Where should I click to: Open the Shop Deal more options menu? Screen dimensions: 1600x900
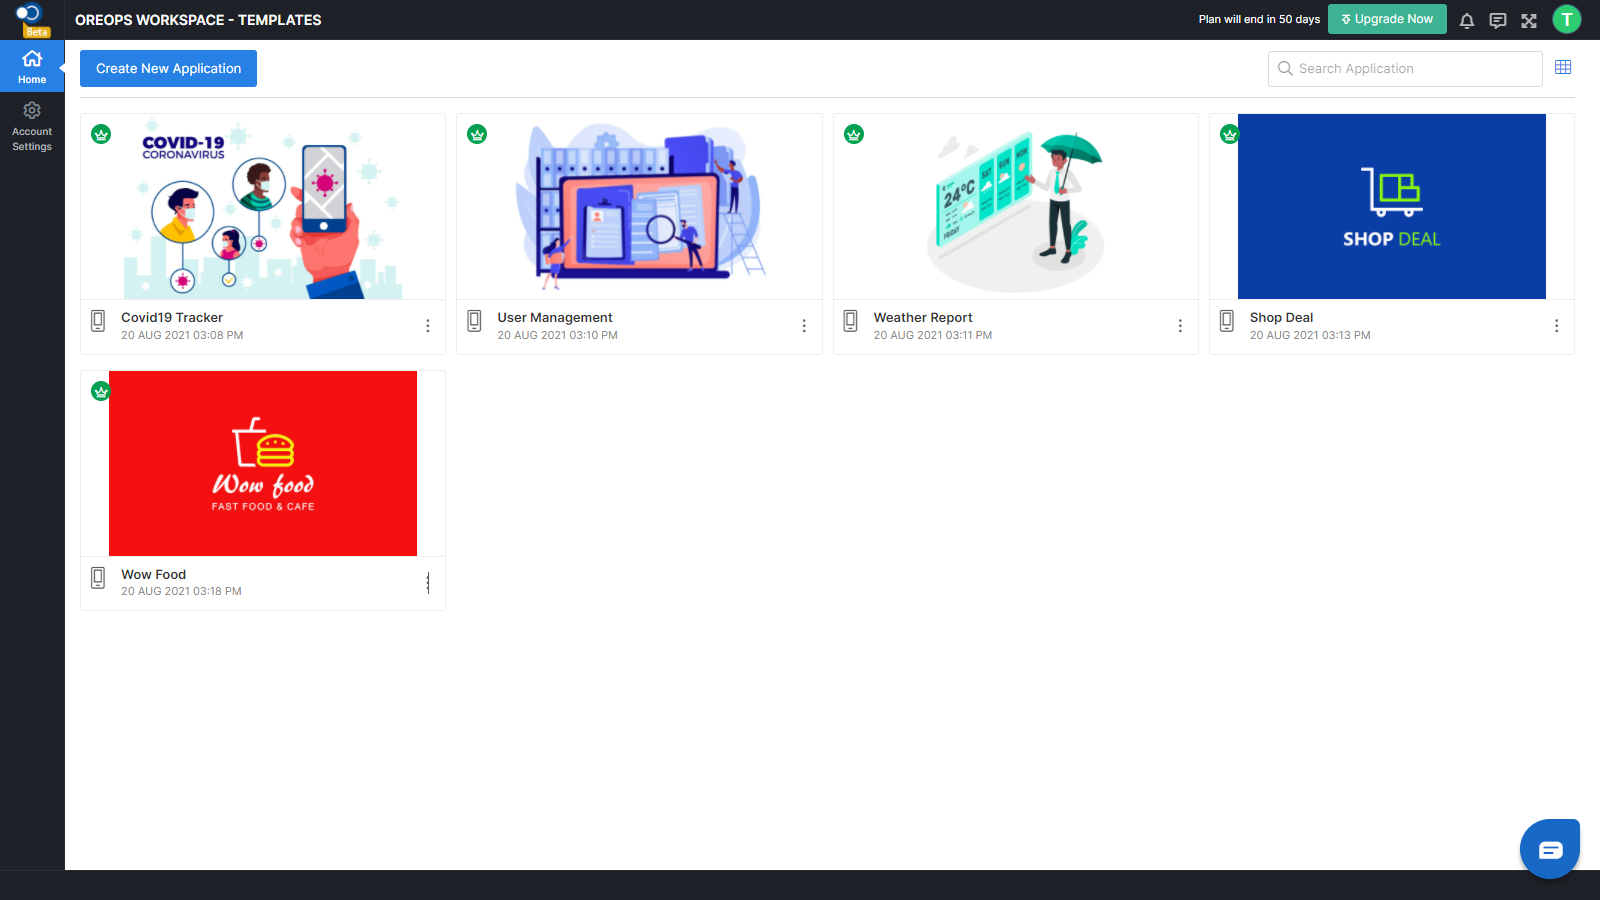click(1556, 326)
